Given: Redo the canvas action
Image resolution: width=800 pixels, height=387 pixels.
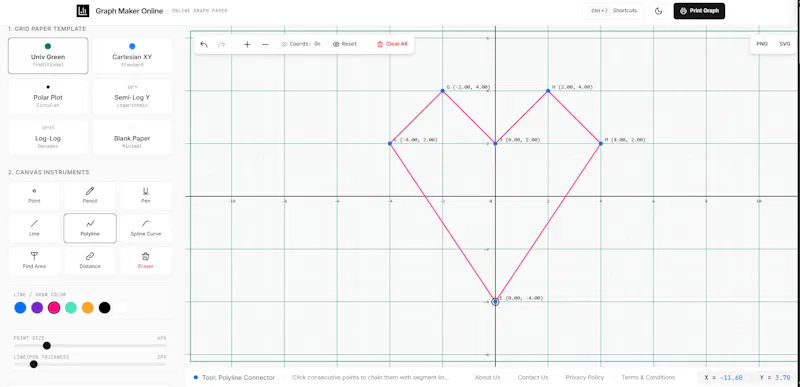Looking at the screenshot, I should point(221,44).
